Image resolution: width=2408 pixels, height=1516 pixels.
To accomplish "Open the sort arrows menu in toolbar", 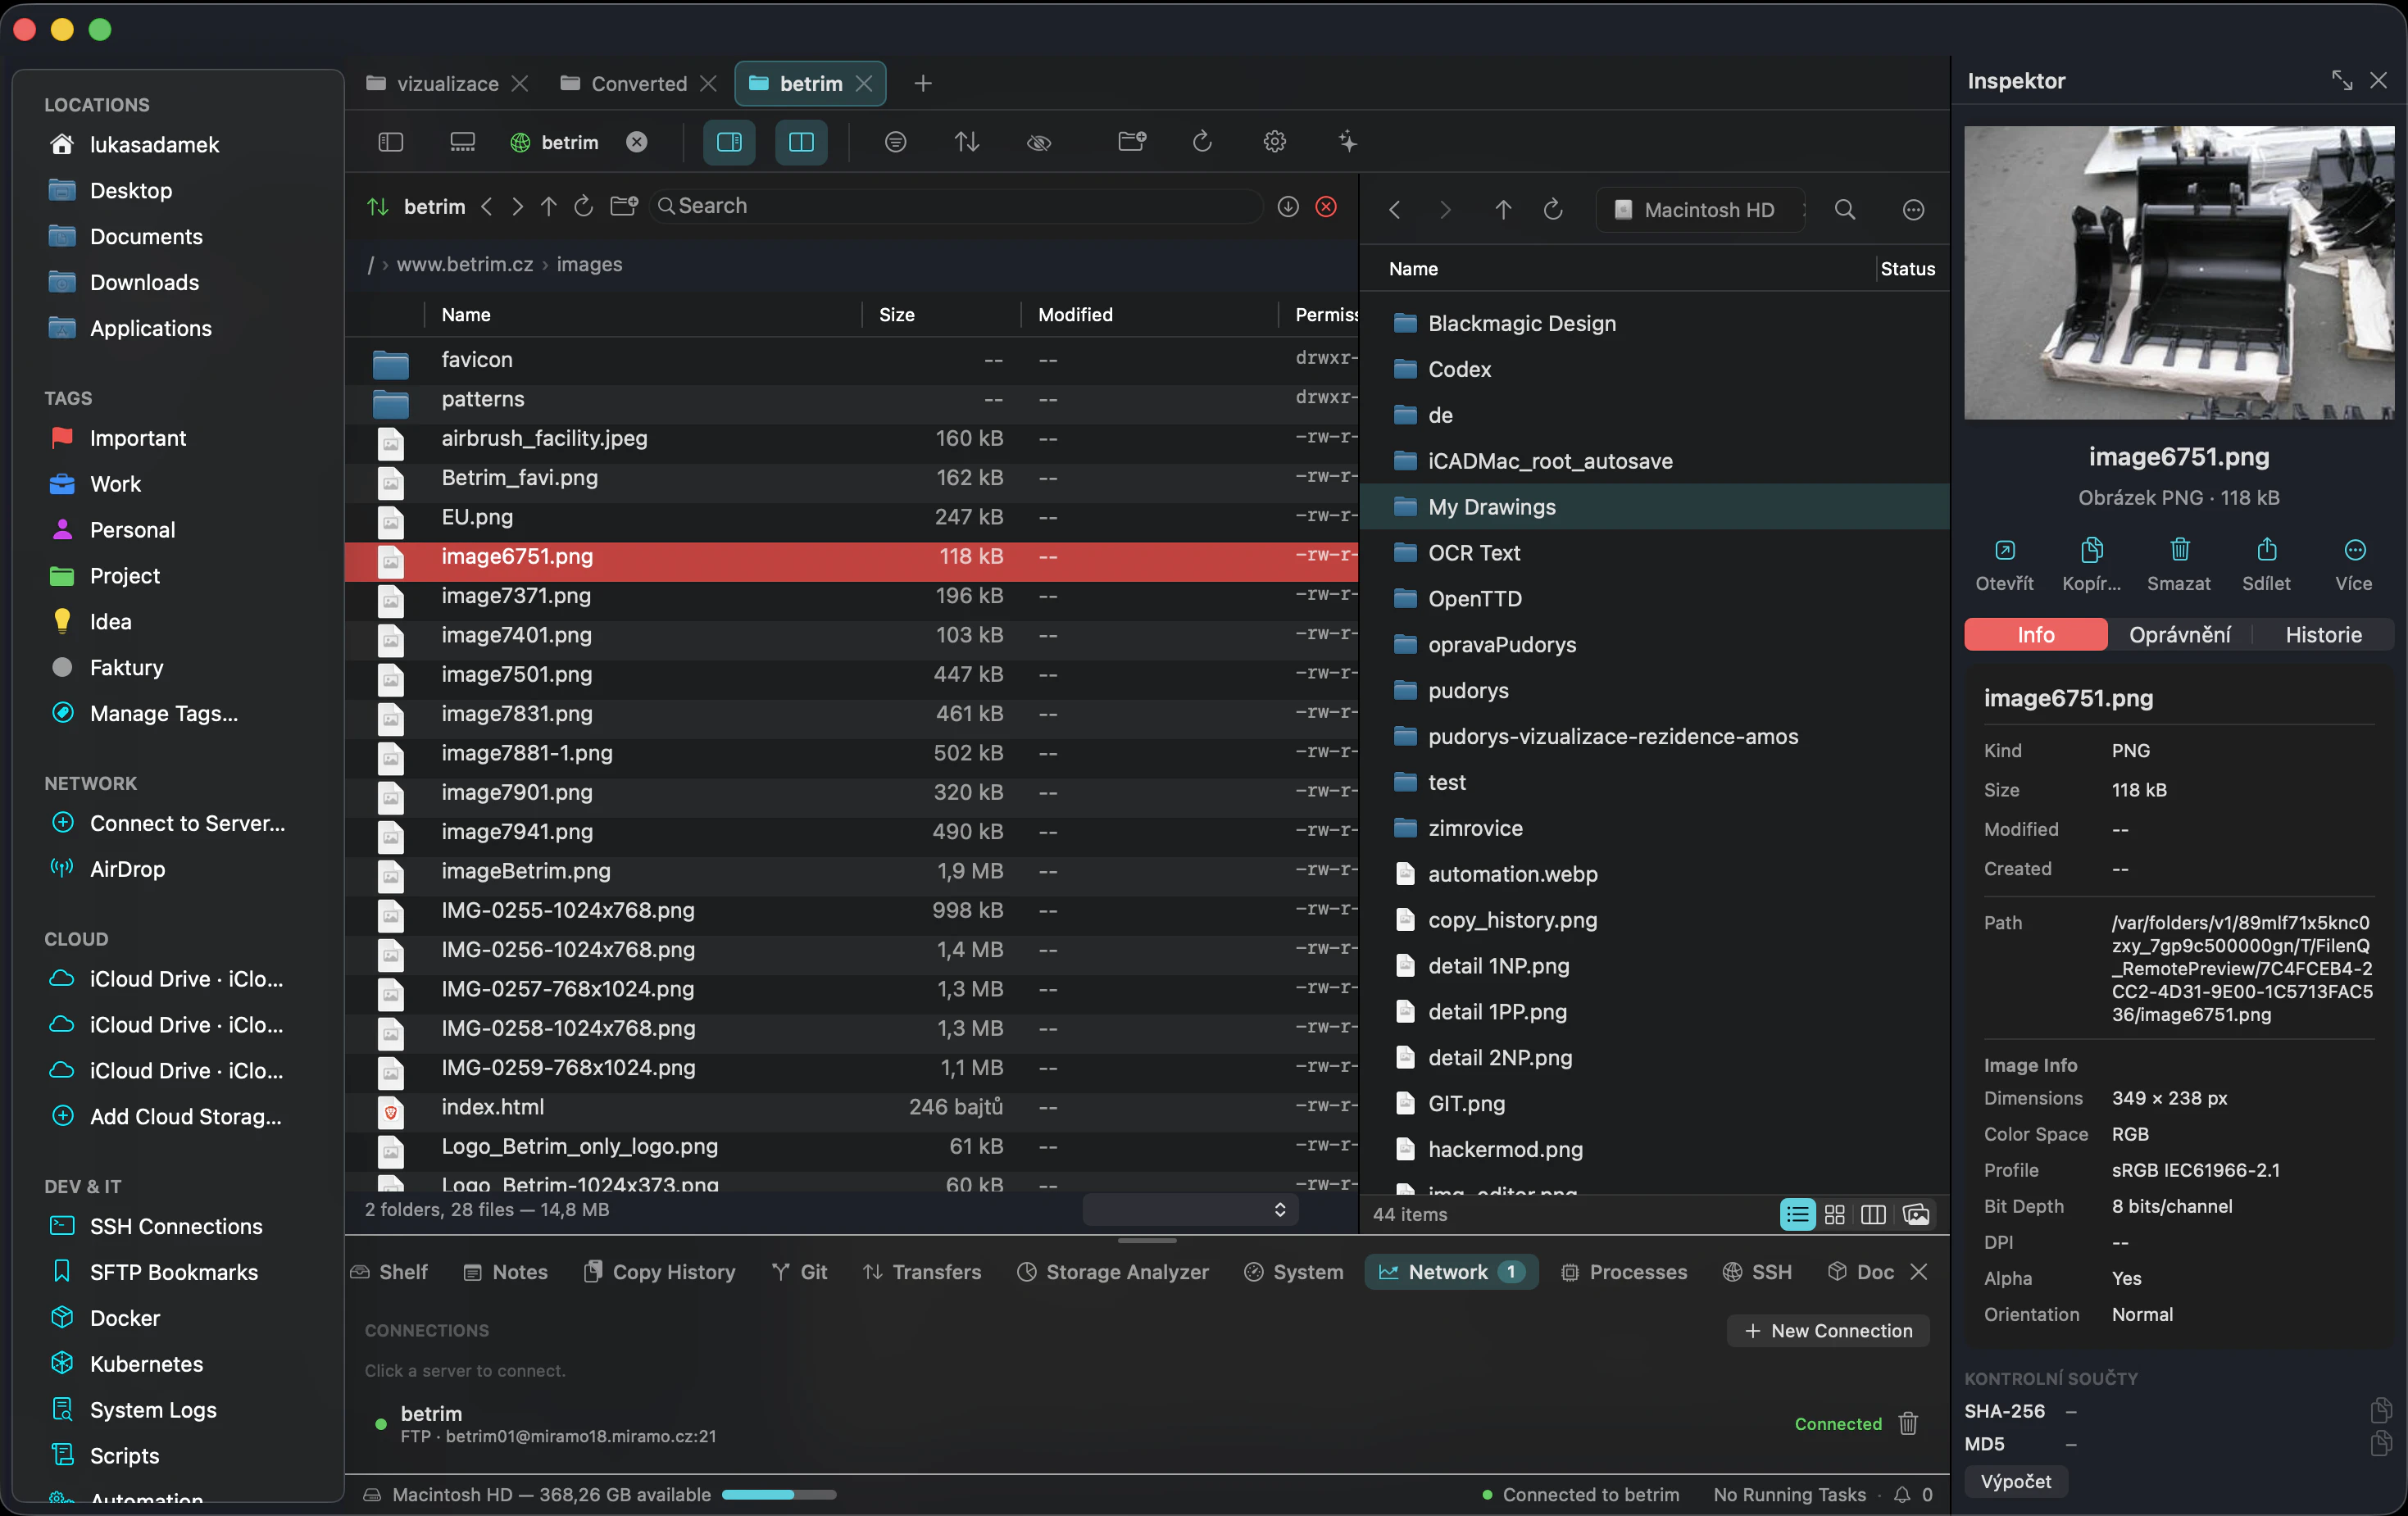I will tap(966, 142).
